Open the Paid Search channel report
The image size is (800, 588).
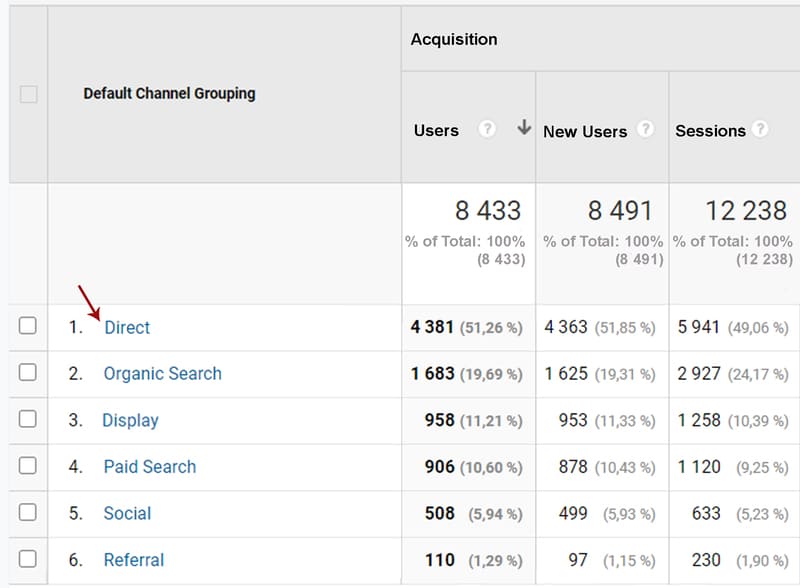pos(149,466)
